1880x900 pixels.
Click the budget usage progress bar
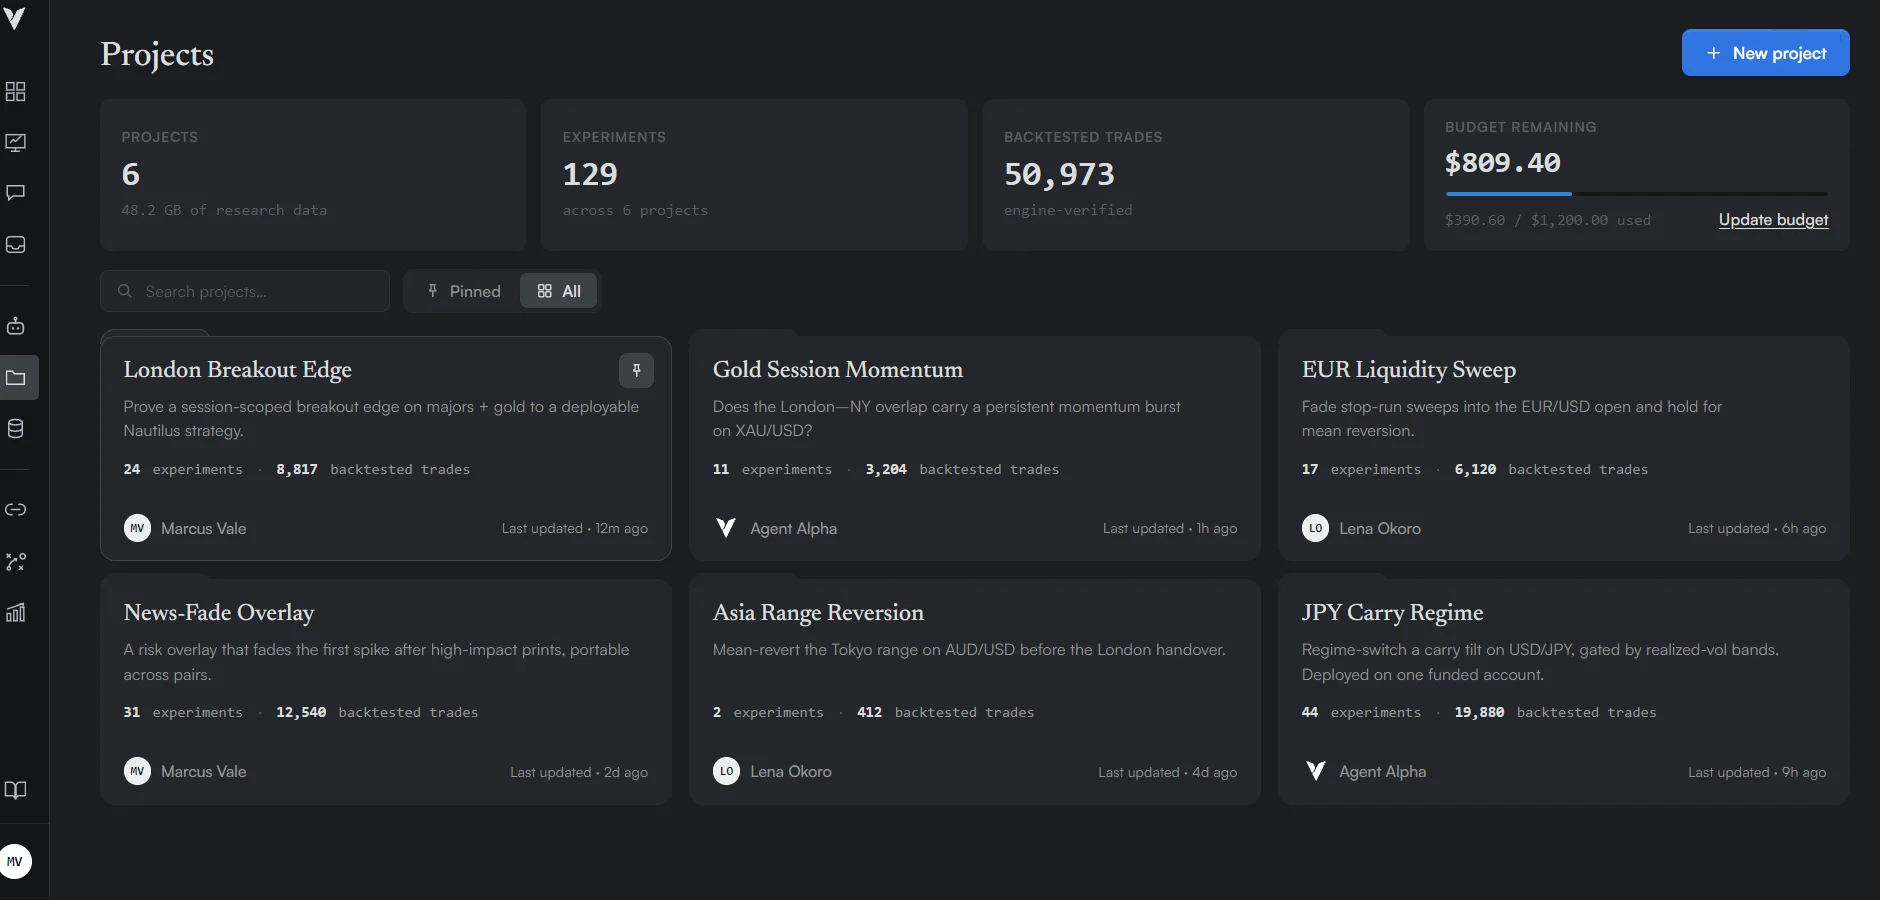(x=1636, y=194)
